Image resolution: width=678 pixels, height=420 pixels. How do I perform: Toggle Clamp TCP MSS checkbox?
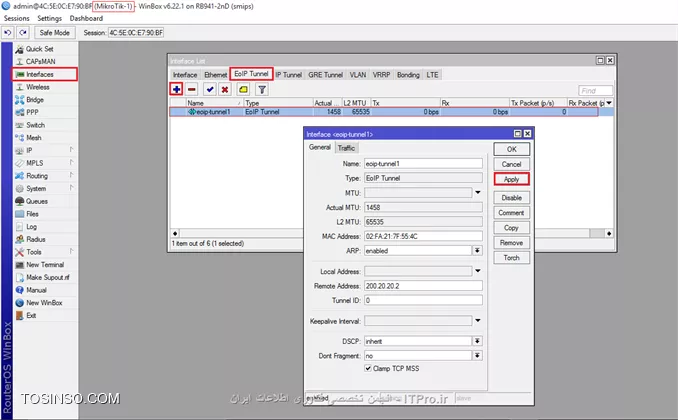point(368,369)
